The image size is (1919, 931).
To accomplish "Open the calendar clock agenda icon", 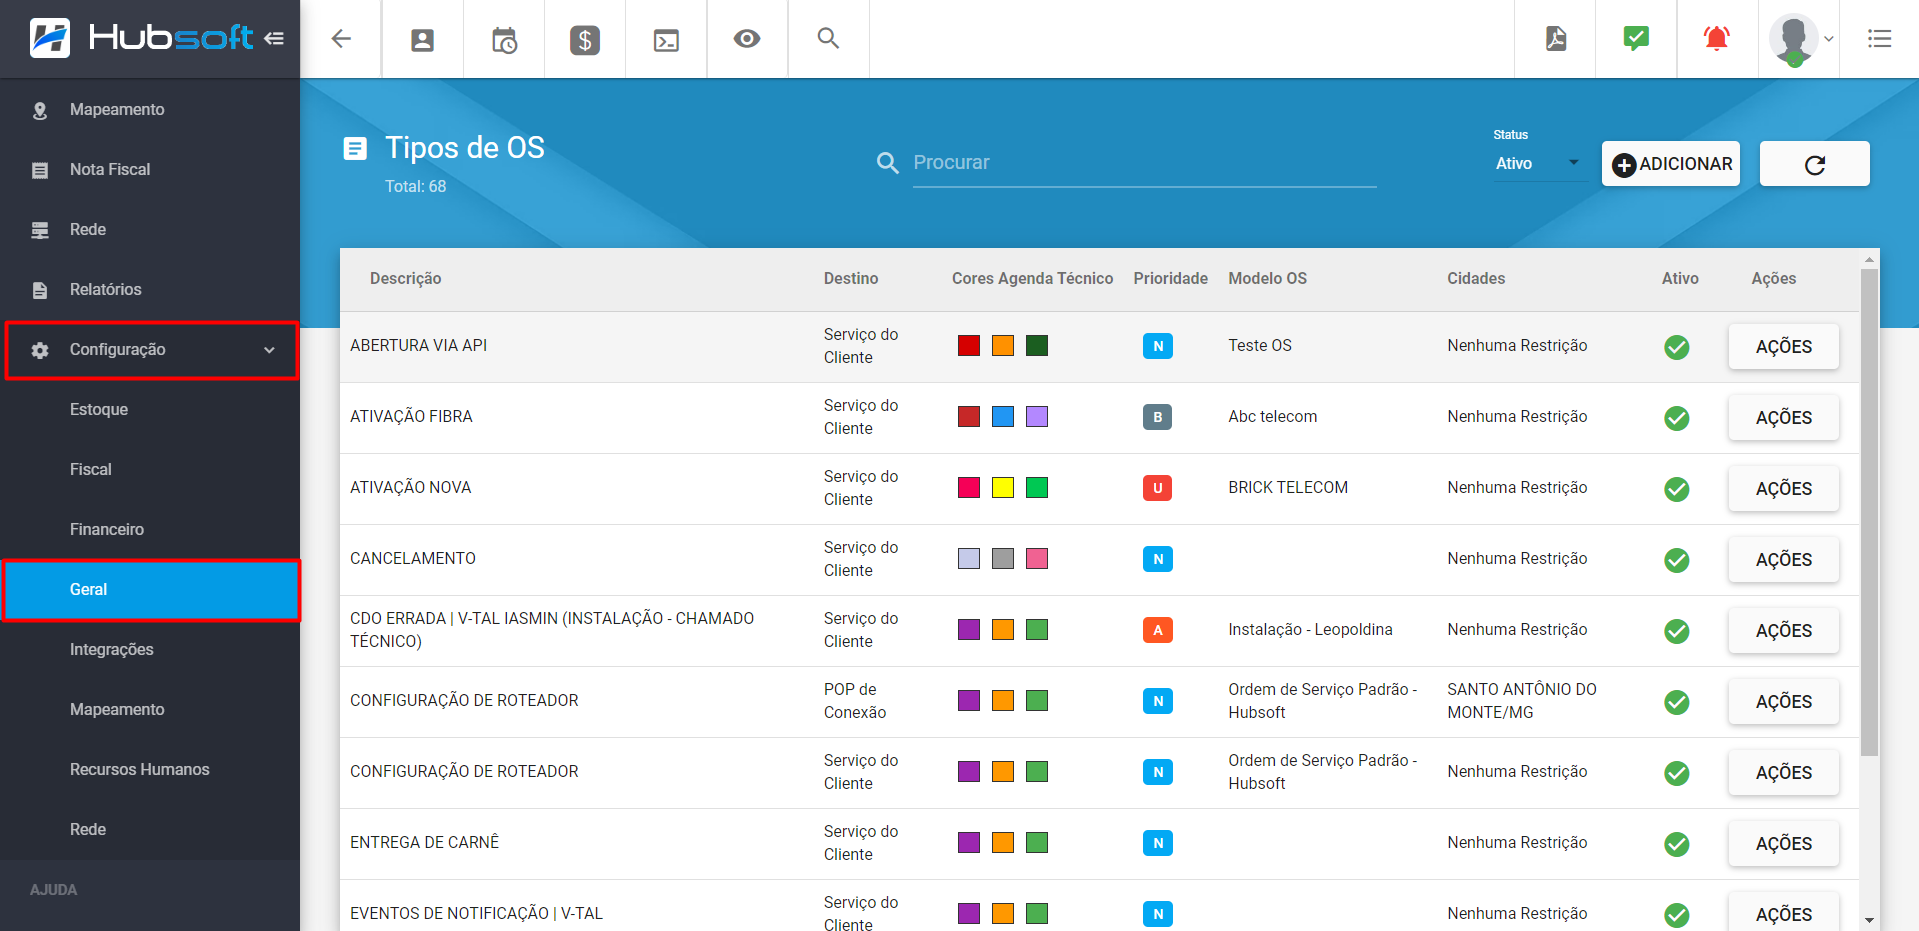I will pos(504,40).
